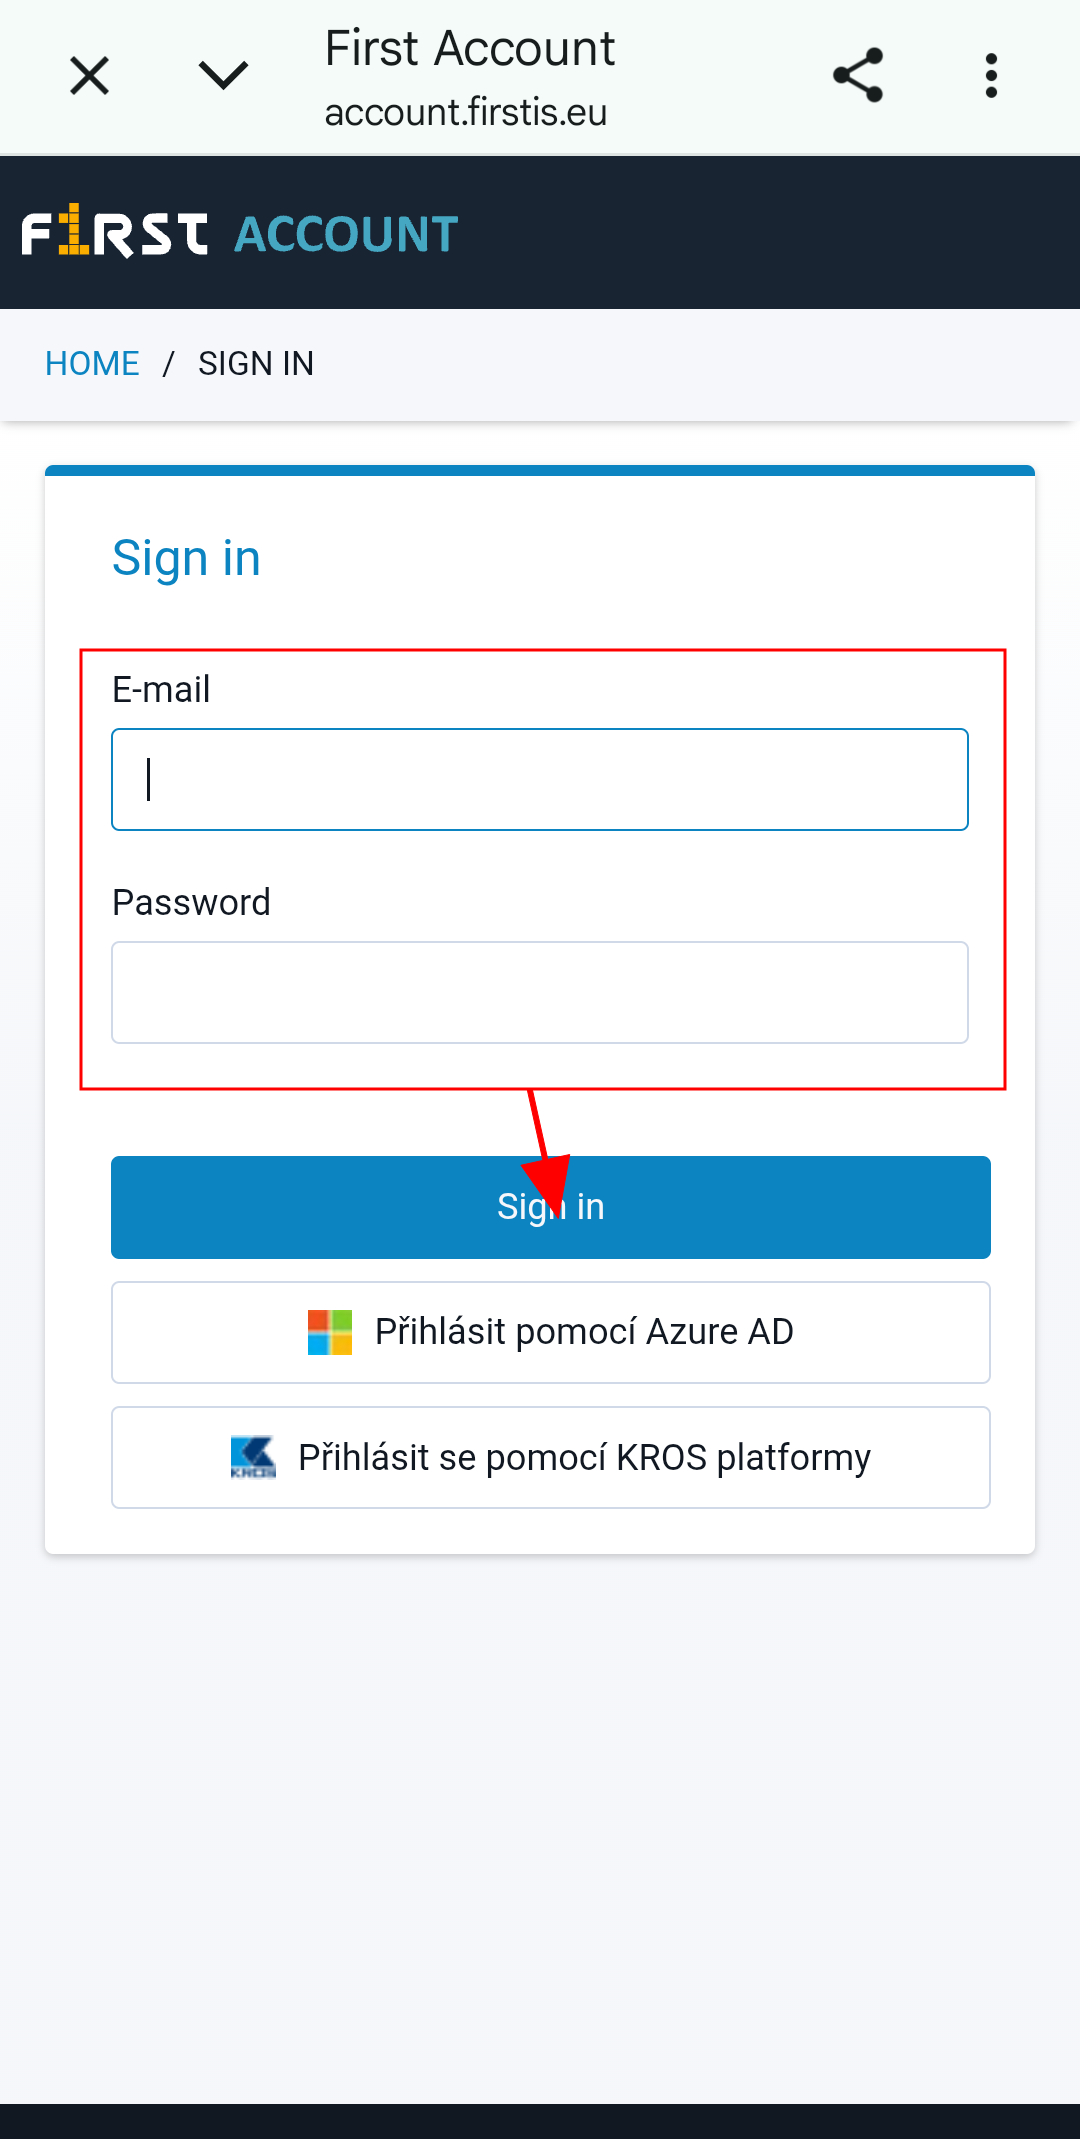Open the three-dot overflow menu
Viewport: 1080px width, 2139px height.
(991, 76)
